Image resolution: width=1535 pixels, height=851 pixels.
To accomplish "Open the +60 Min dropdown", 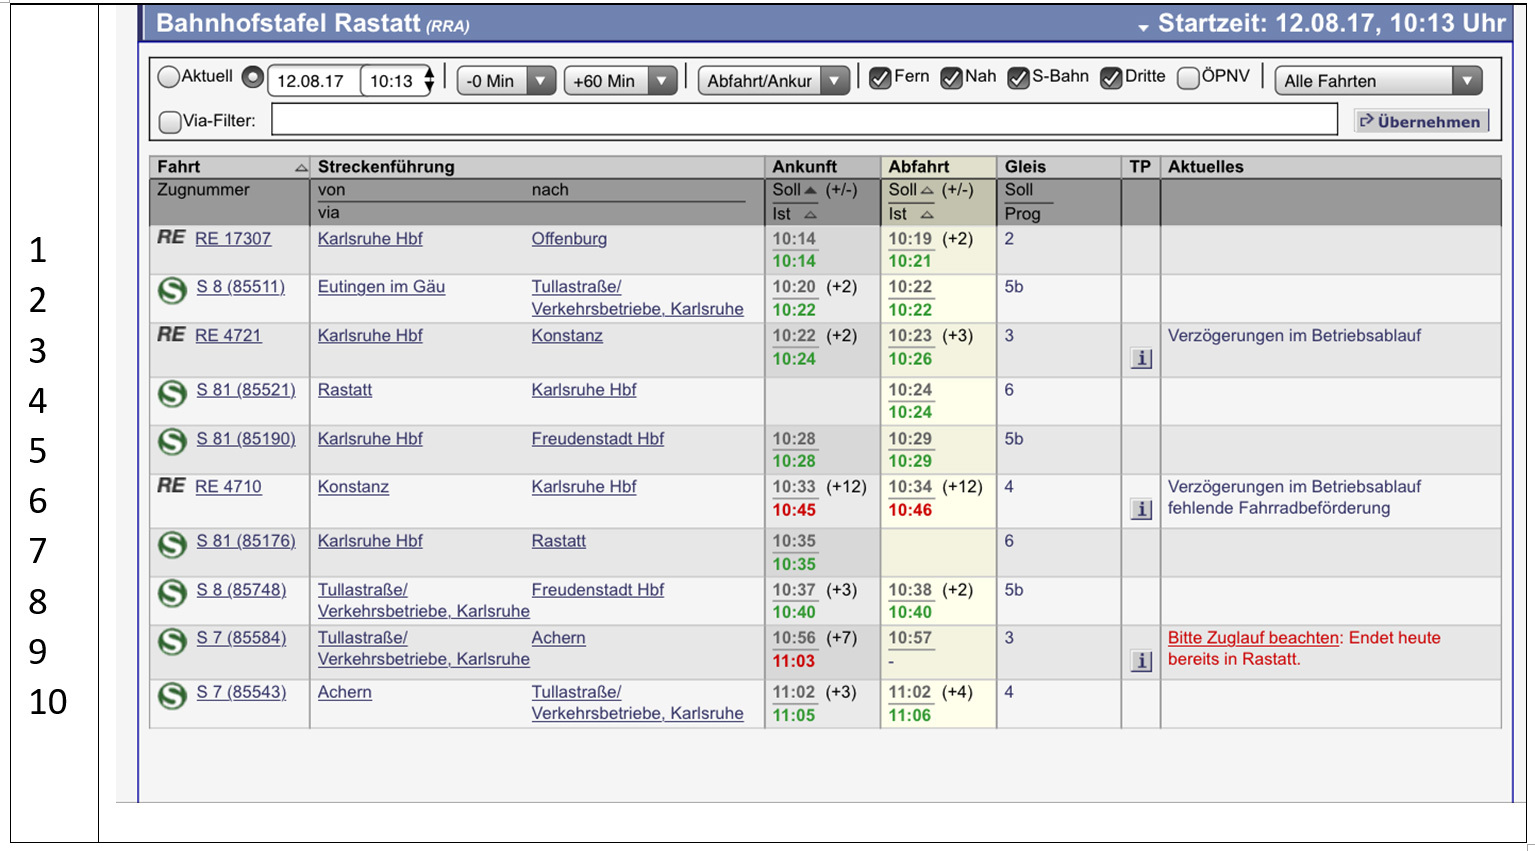I will (620, 81).
